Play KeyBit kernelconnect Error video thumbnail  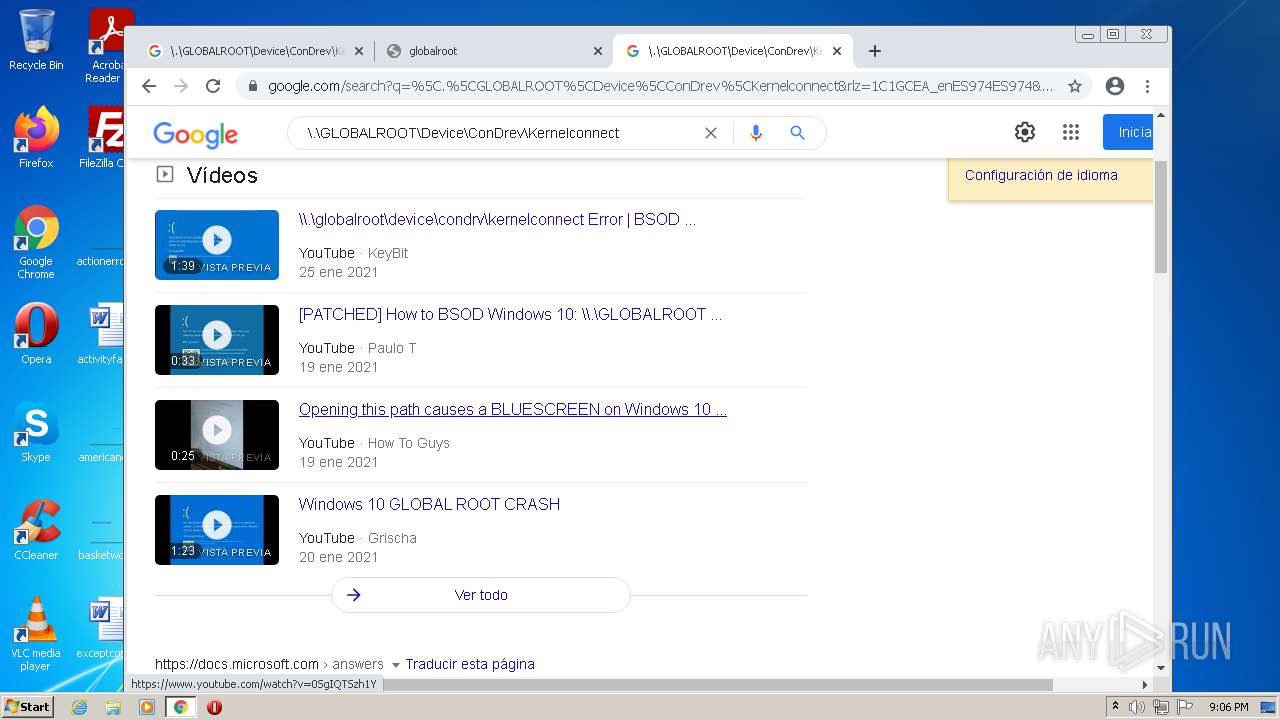217,245
